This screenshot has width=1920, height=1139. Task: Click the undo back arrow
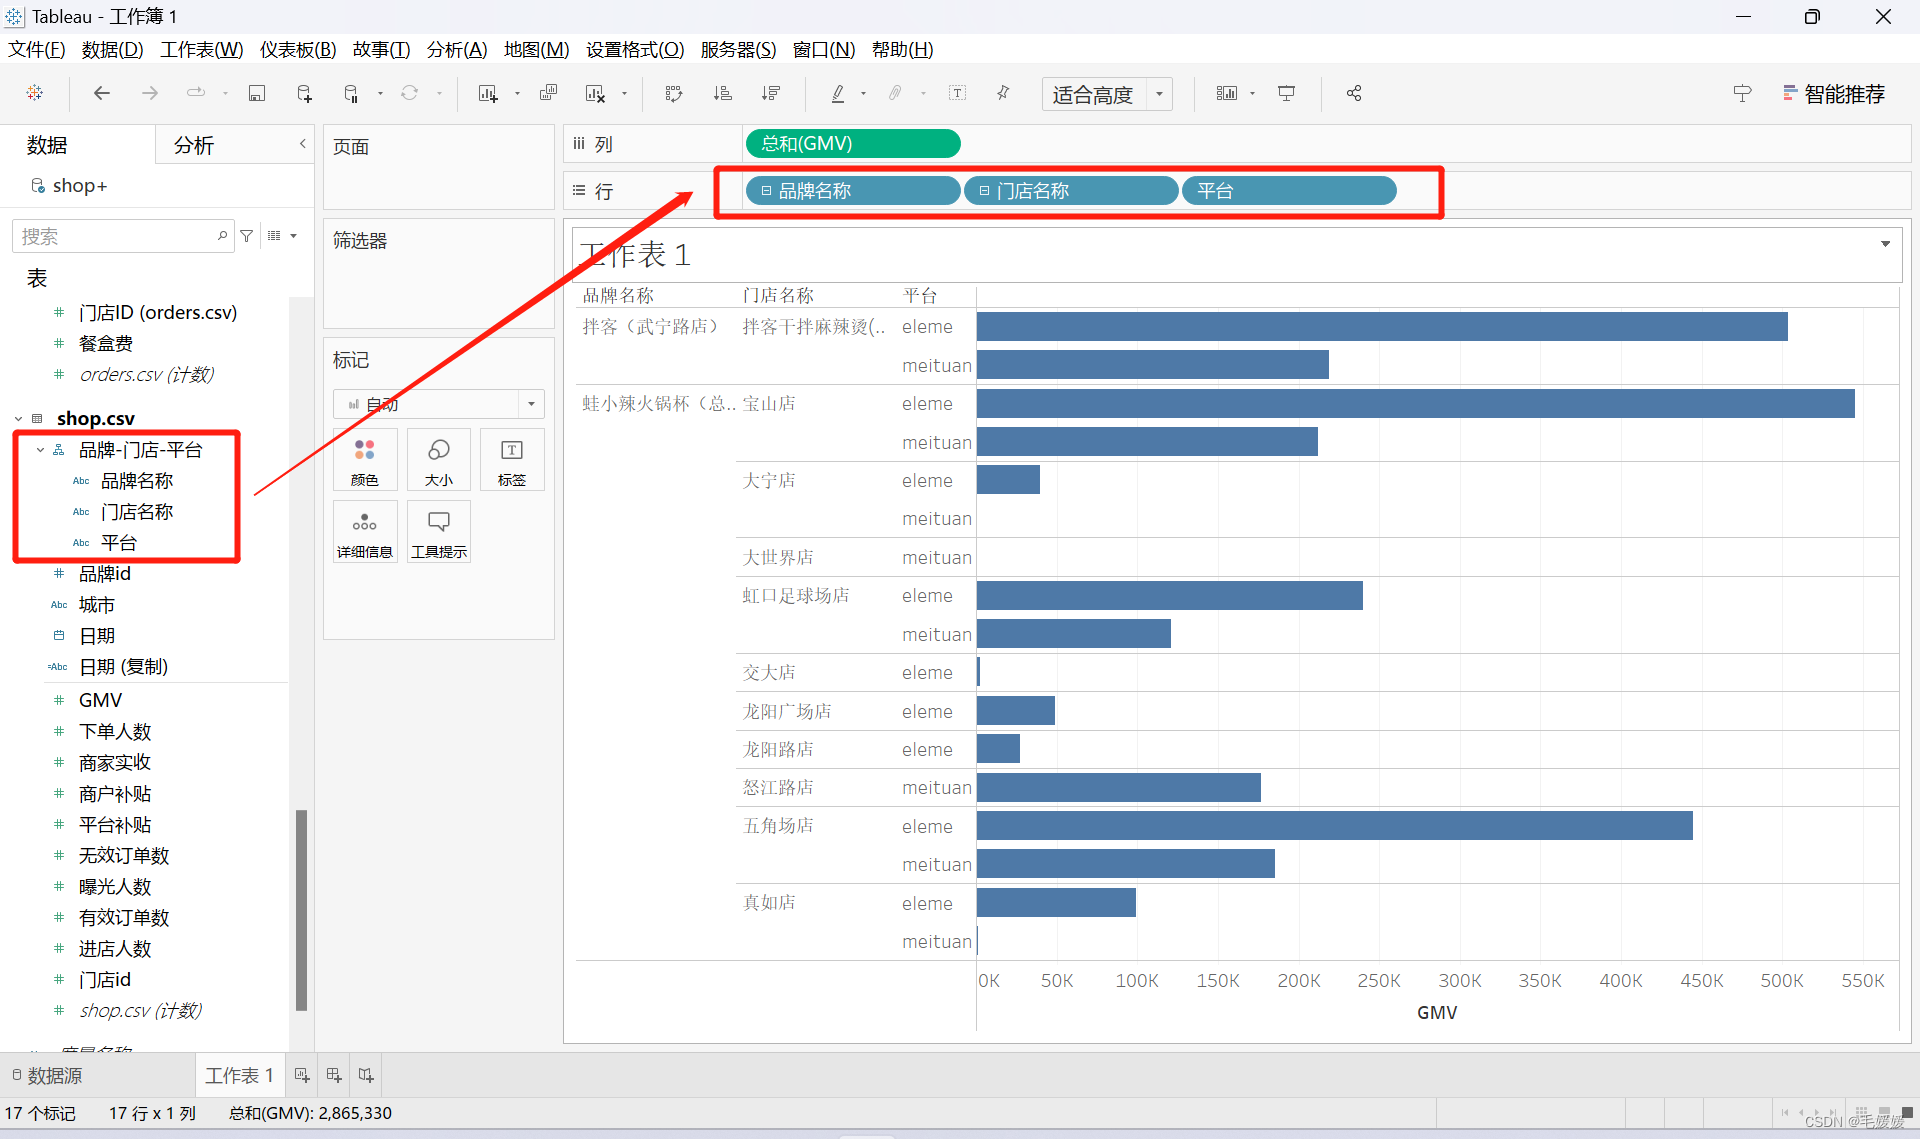click(101, 93)
